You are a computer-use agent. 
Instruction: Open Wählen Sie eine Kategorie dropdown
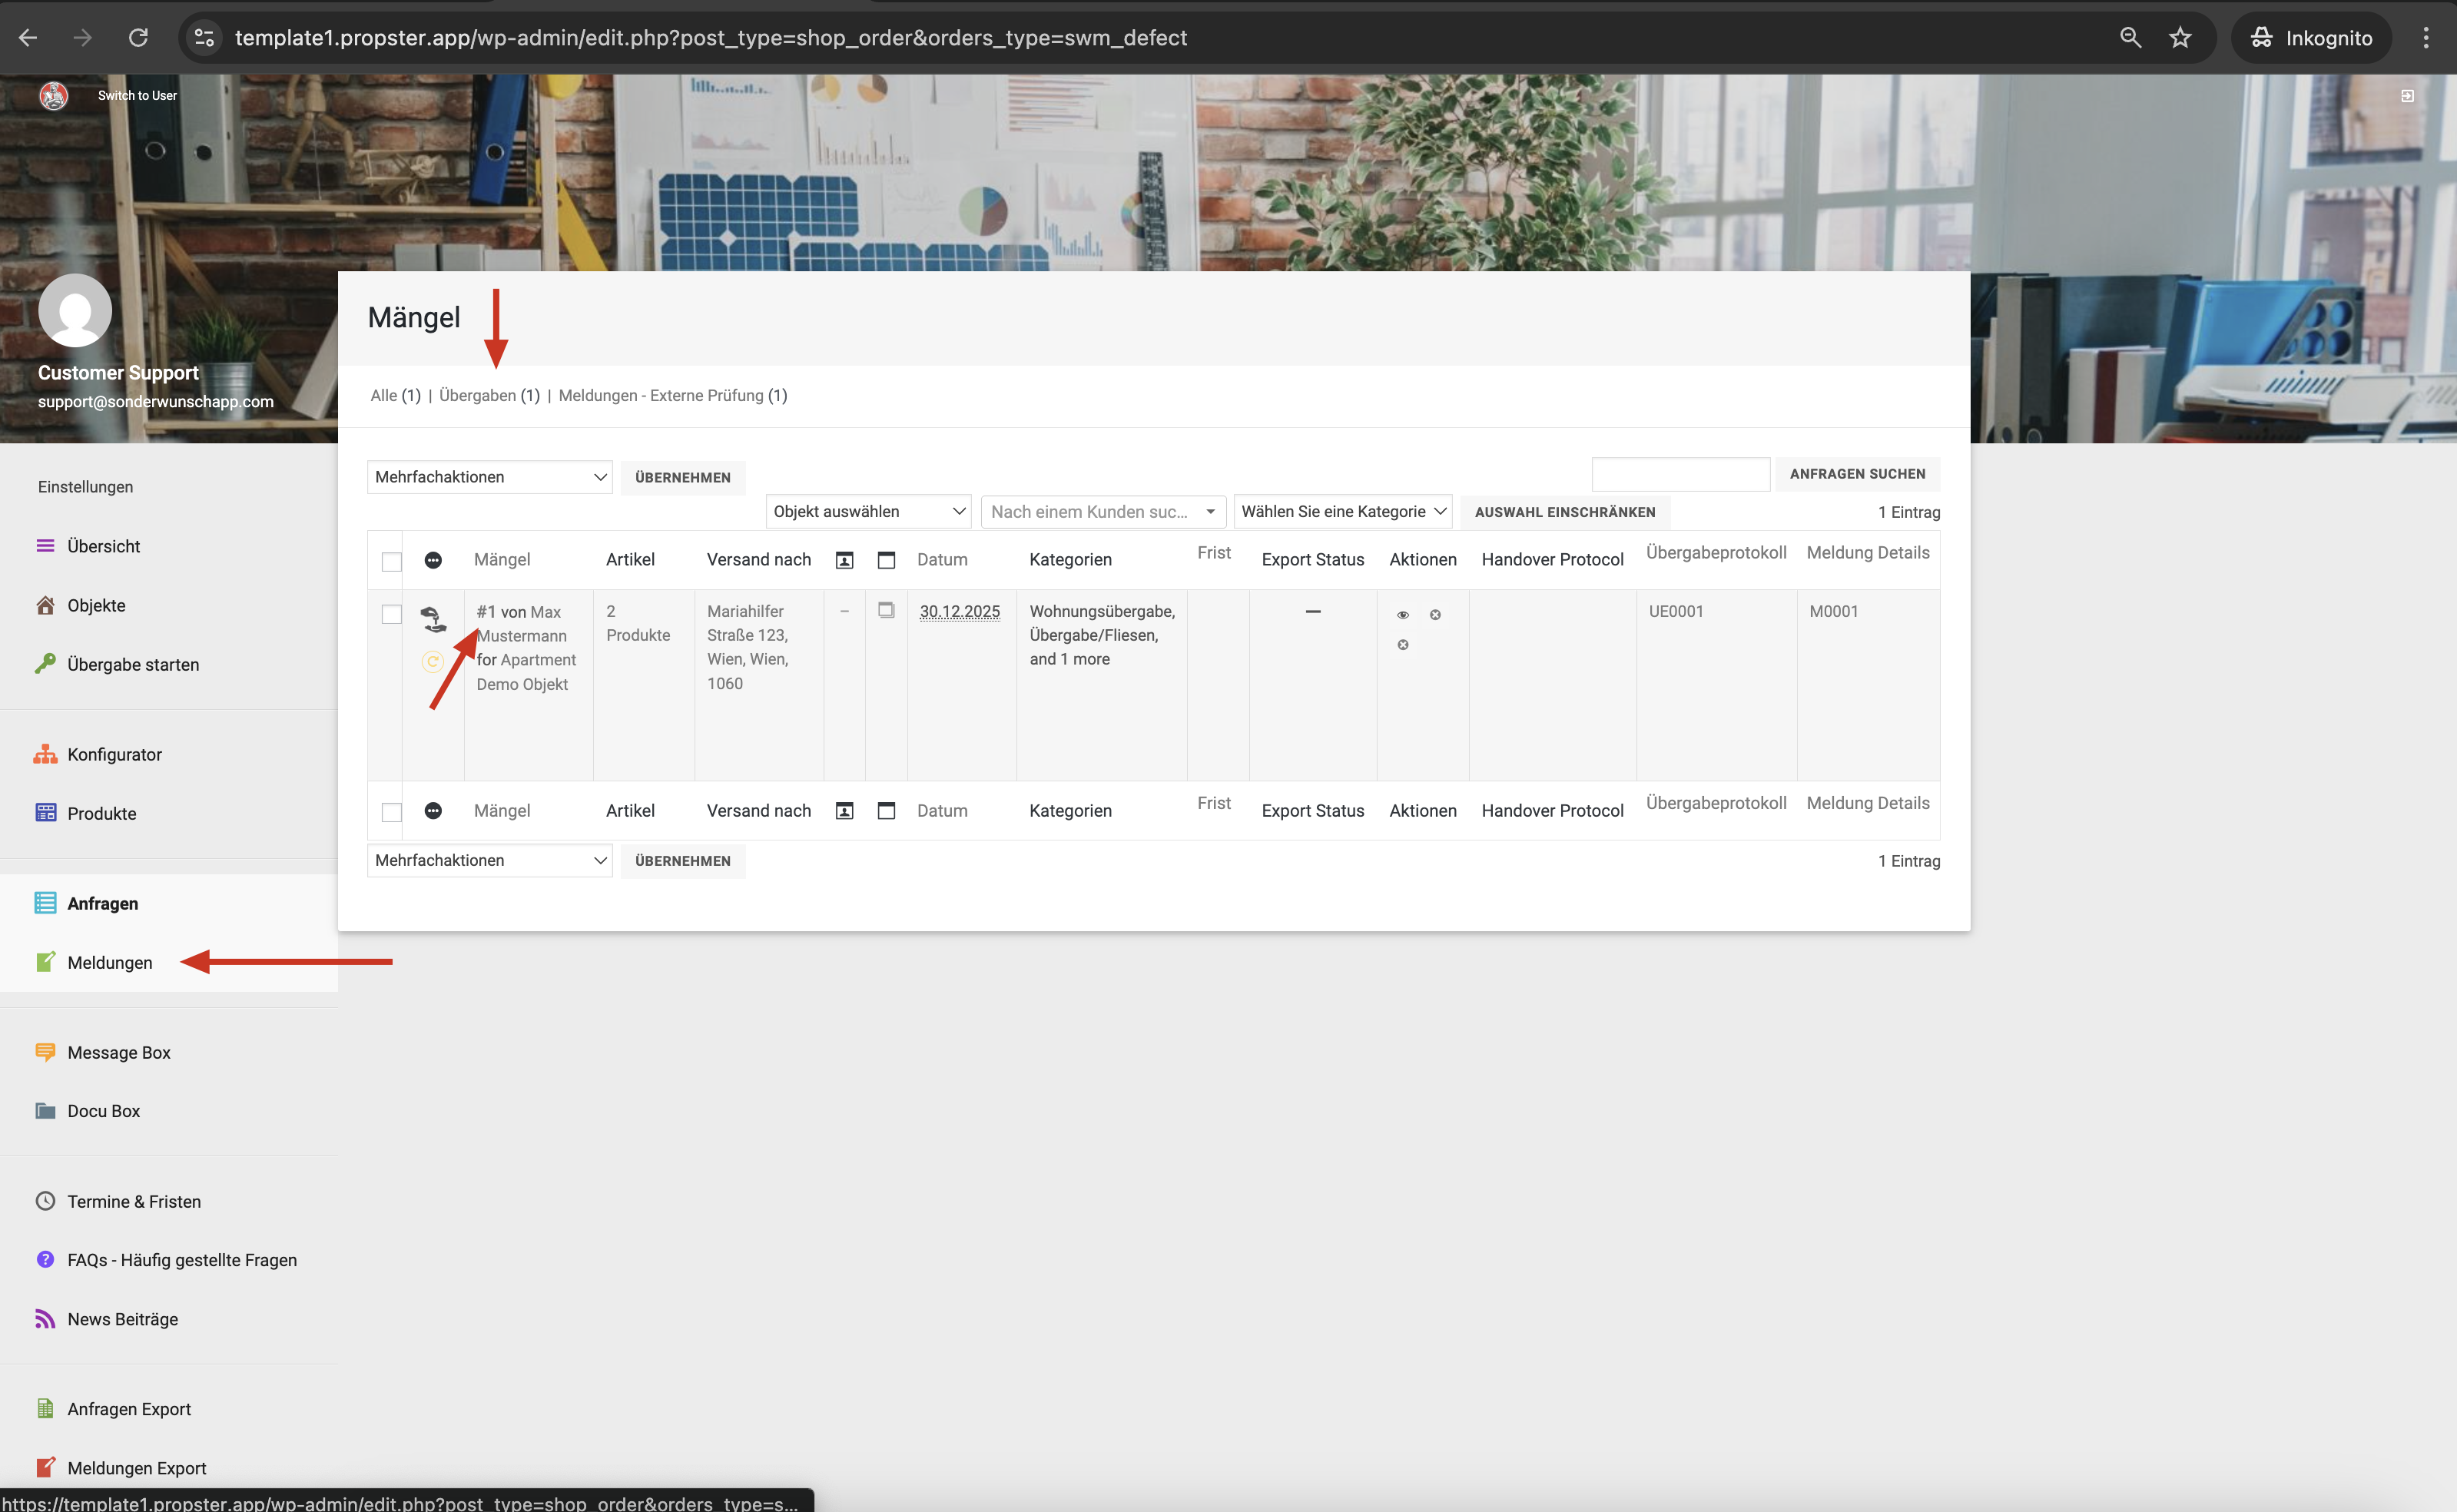tap(1342, 511)
